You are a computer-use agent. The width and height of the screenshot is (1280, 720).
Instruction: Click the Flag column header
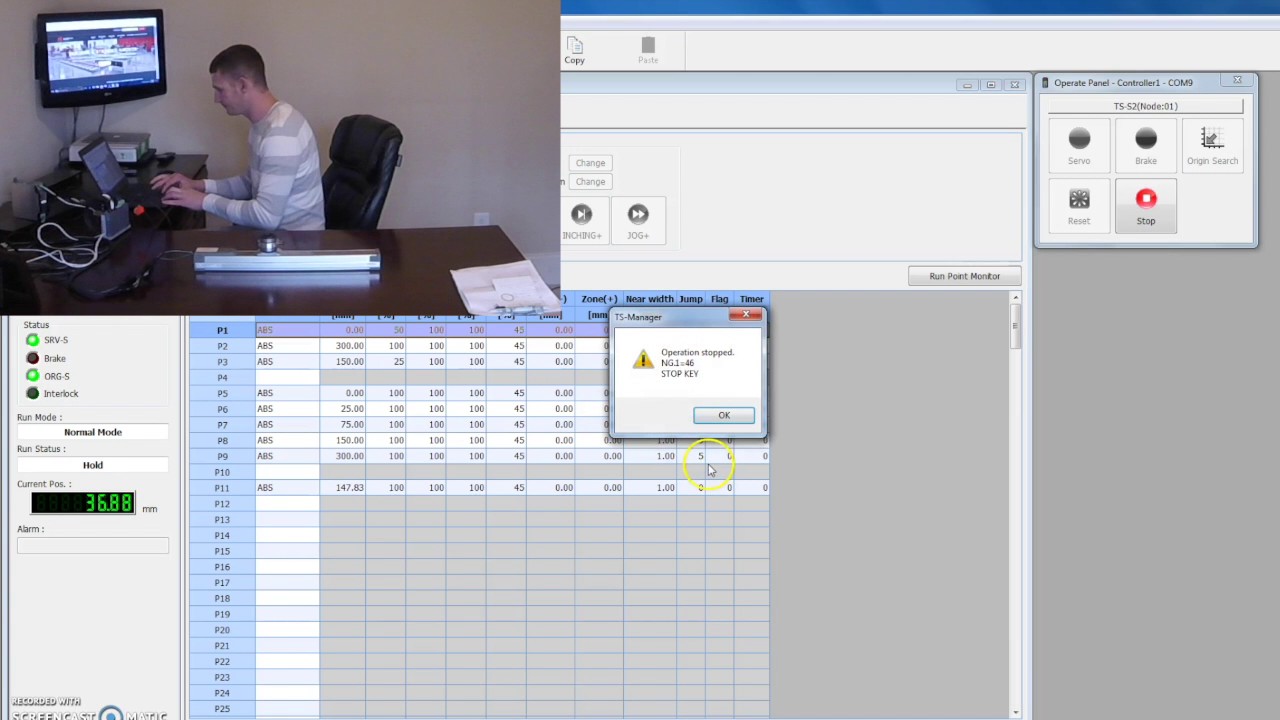coord(720,299)
